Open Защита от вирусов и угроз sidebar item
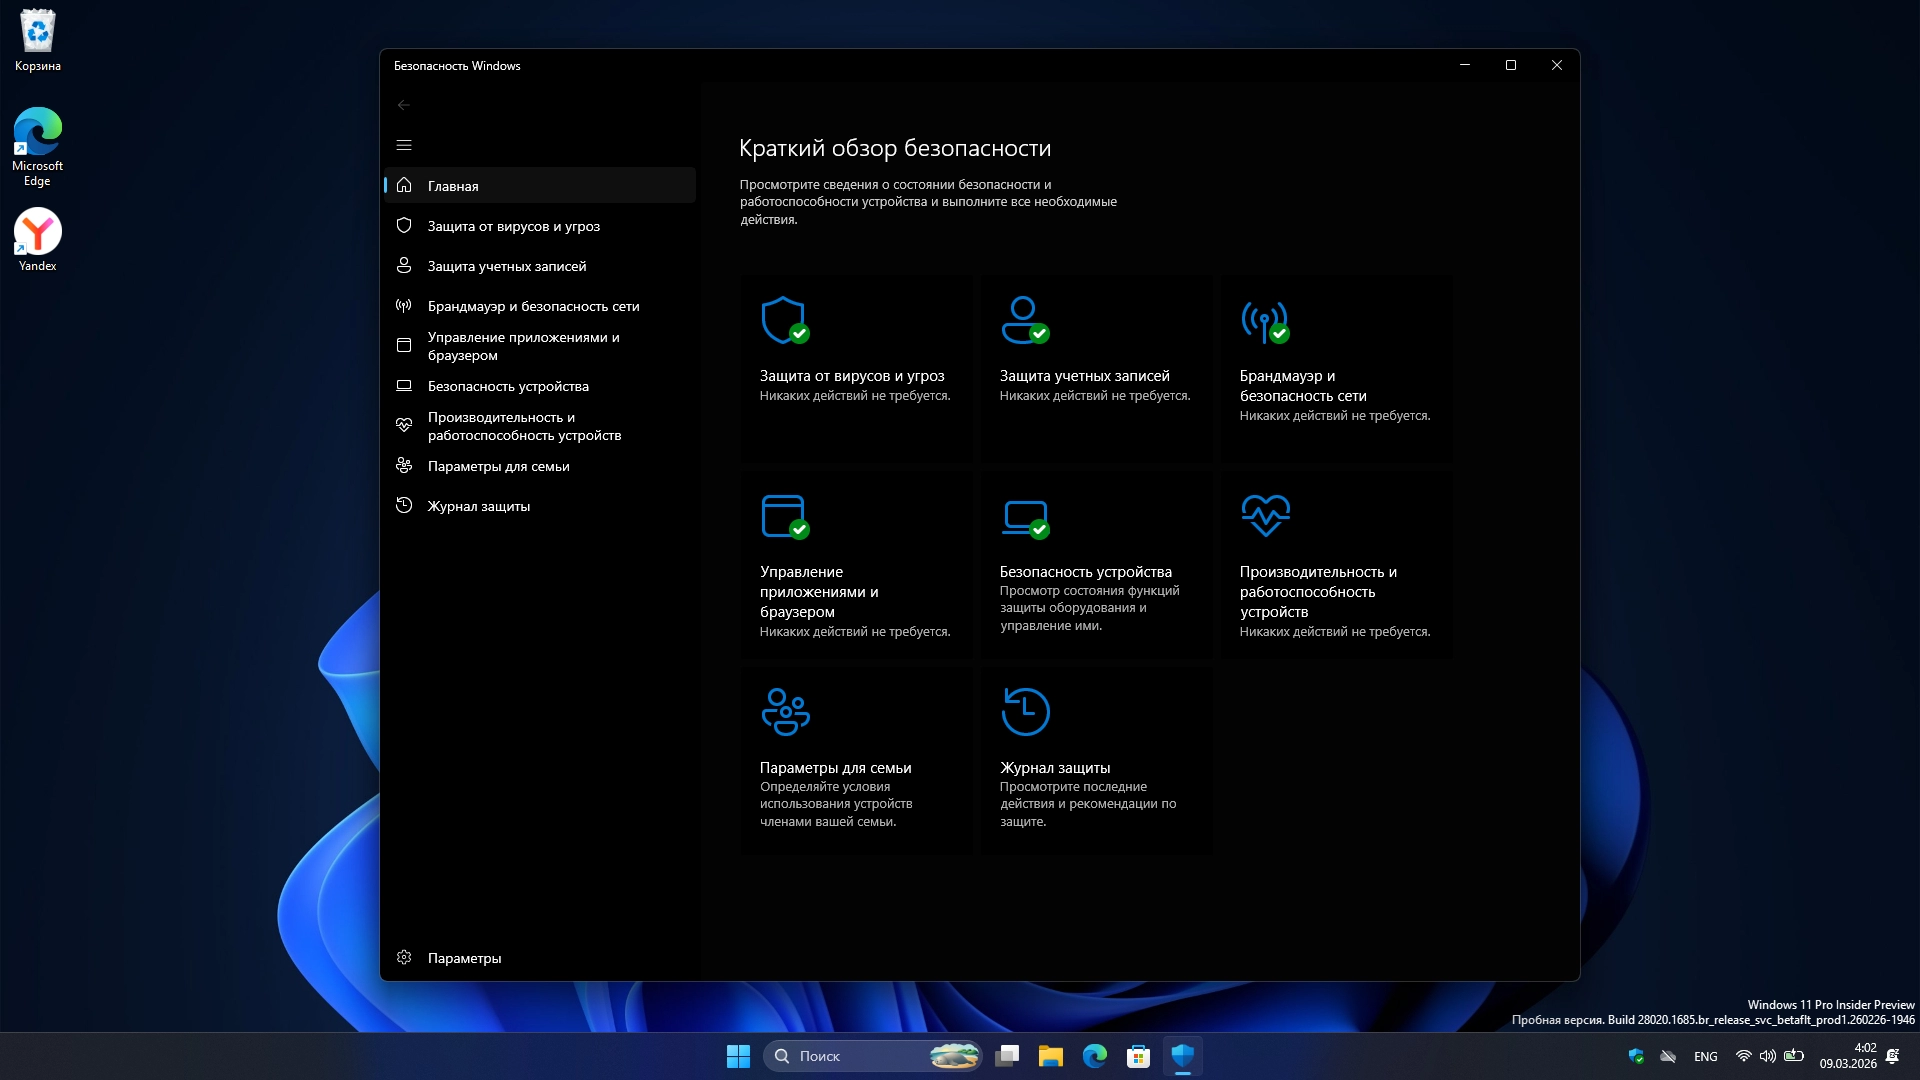Viewport: 1920px width, 1080px height. (514, 226)
